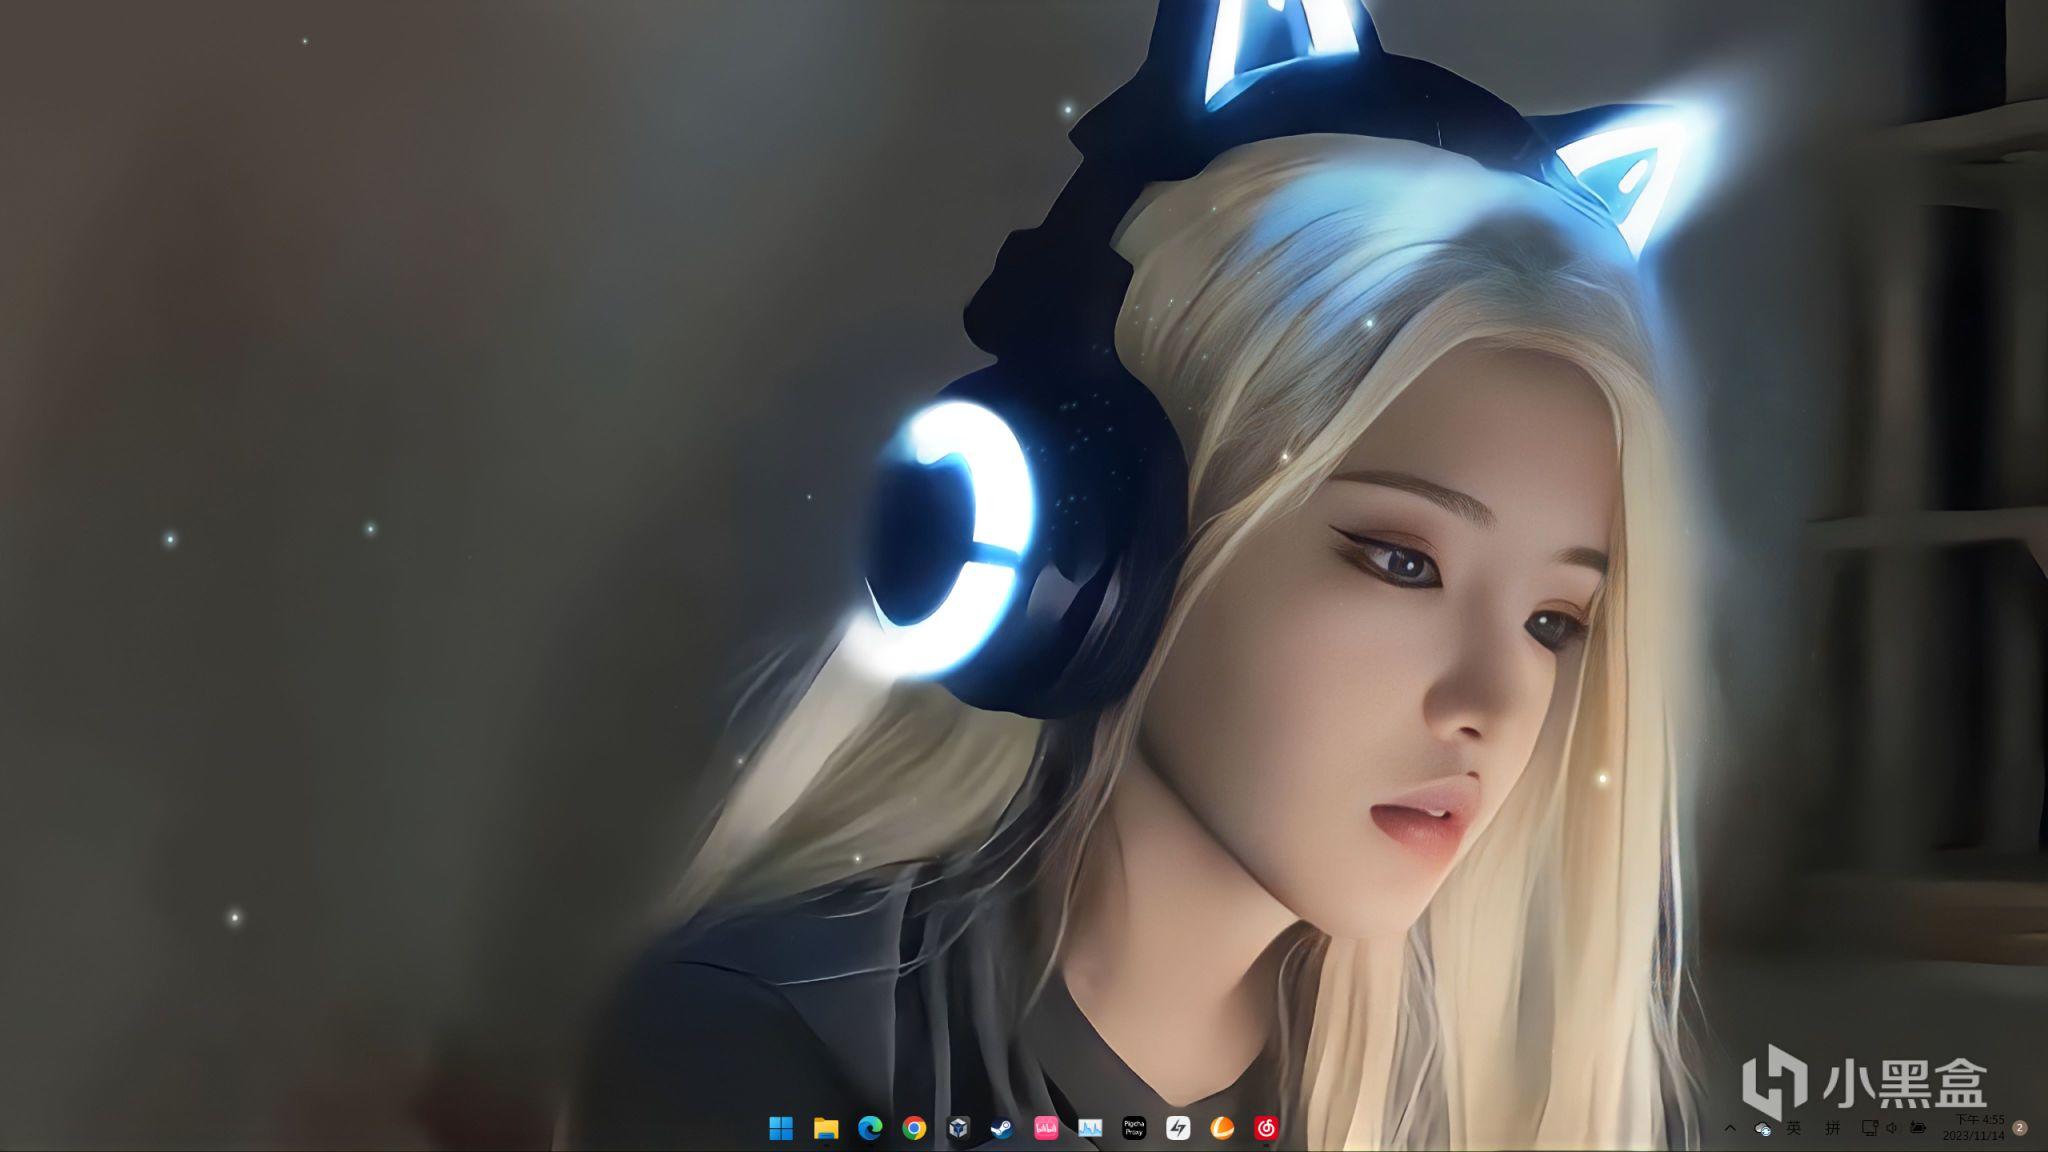Open the network status tray icon
The width and height of the screenshot is (2048, 1152).
pyautogui.click(x=1869, y=1128)
